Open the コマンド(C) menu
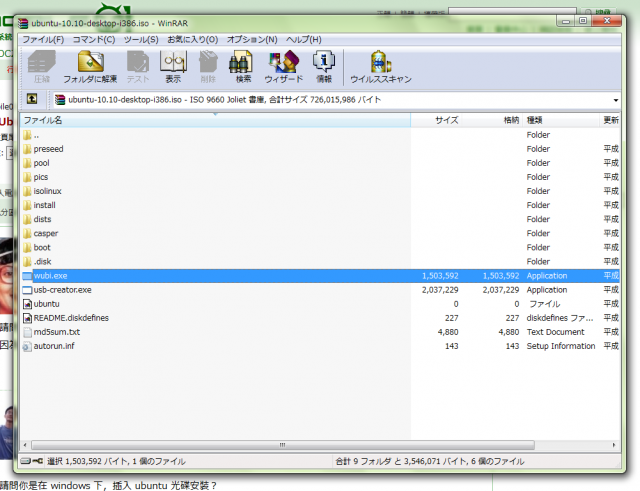Viewport: 640px width, 491px height. coord(94,40)
